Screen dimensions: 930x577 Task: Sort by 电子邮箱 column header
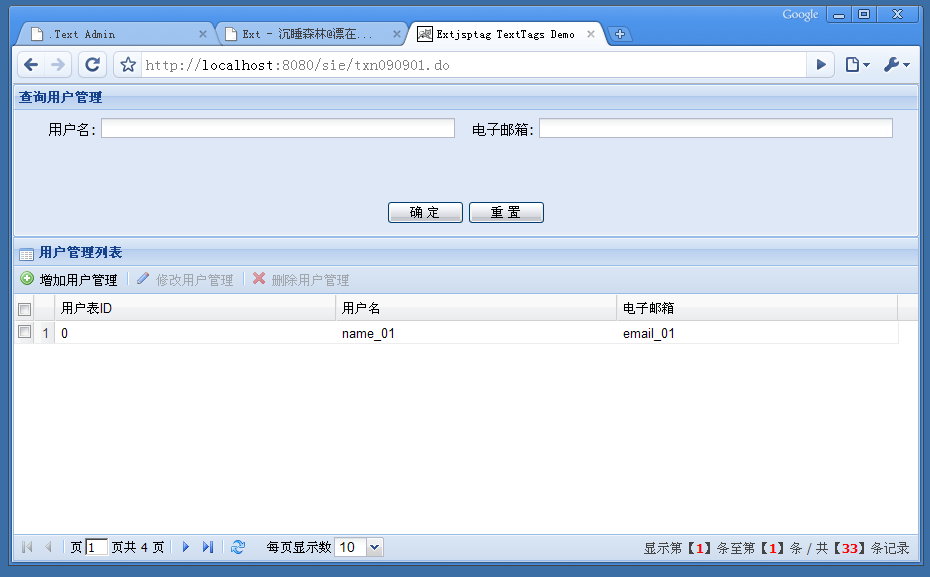pyautogui.click(x=757, y=308)
